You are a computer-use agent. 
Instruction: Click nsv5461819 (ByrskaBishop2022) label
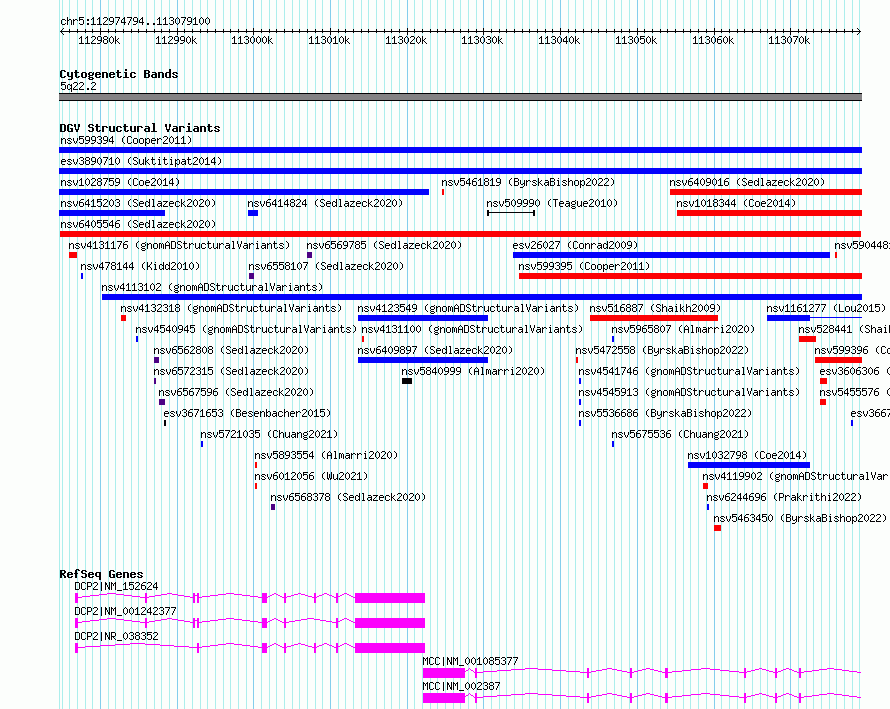(528, 182)
